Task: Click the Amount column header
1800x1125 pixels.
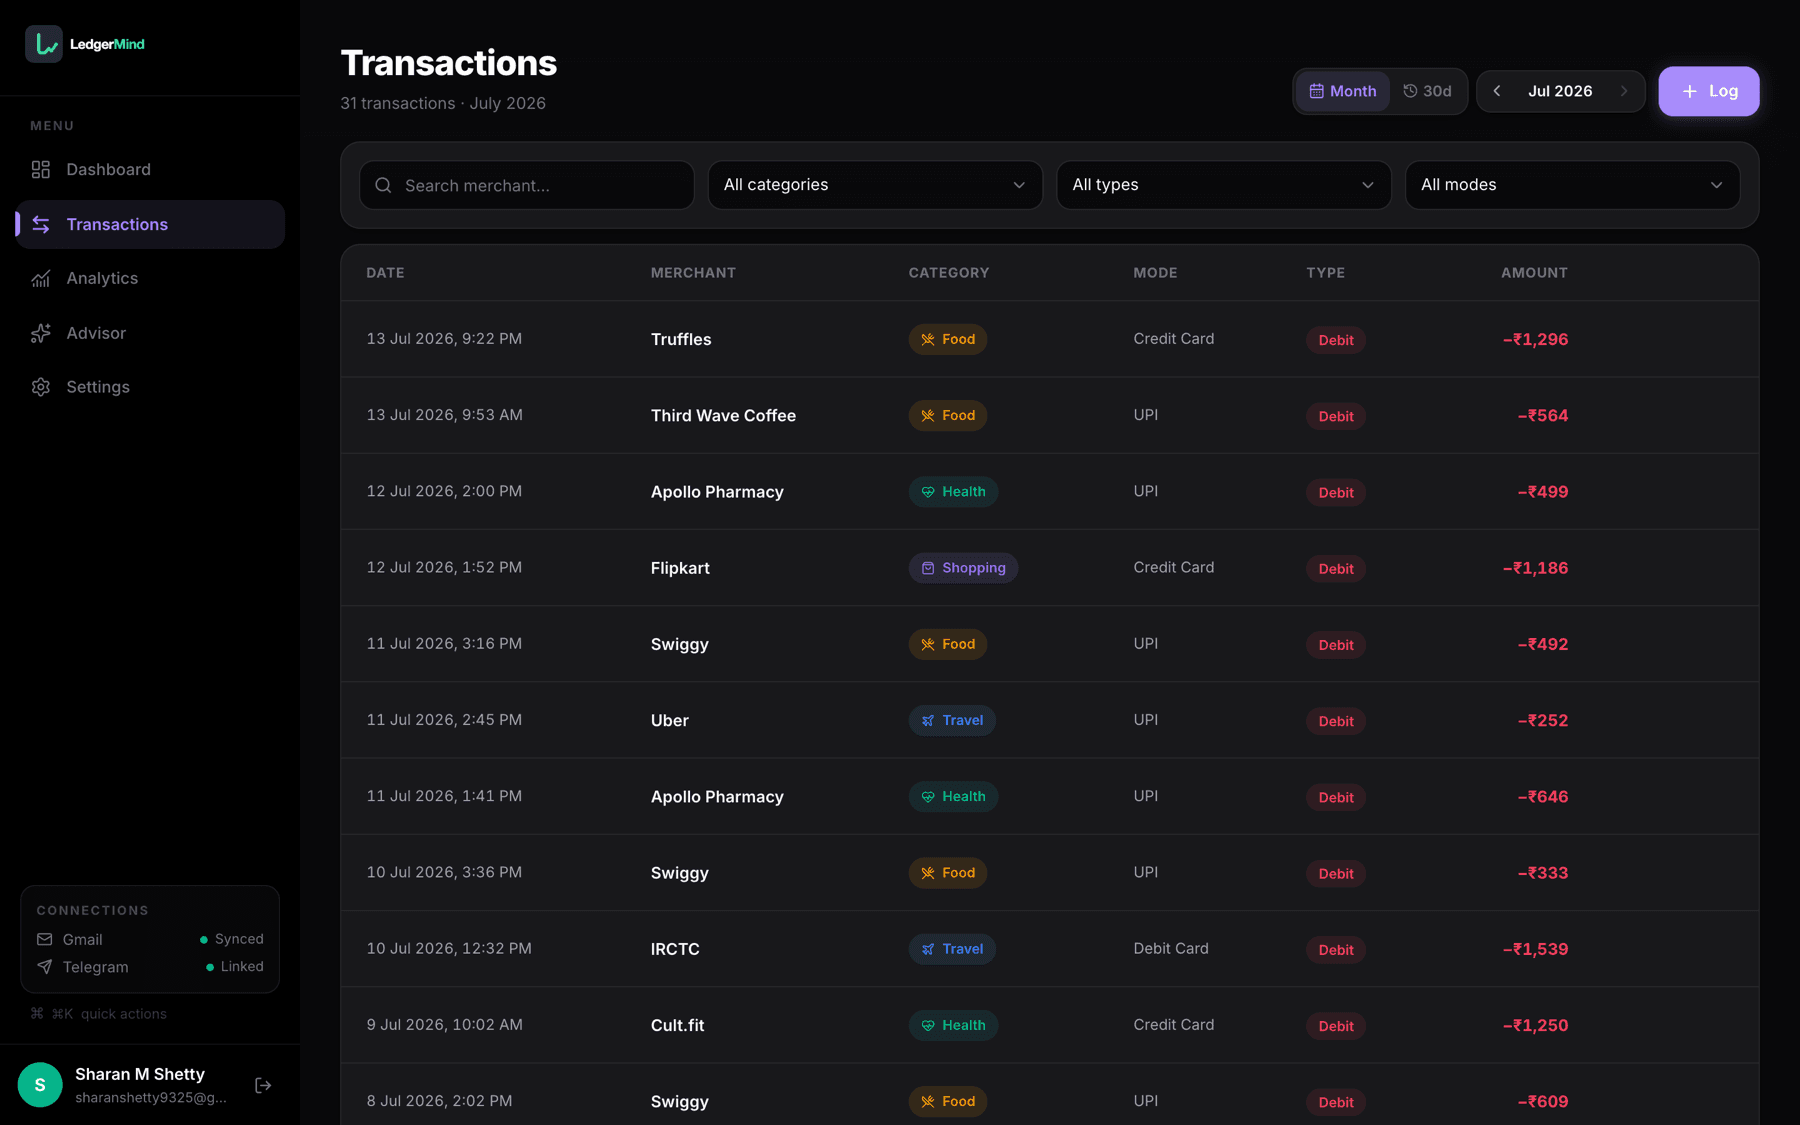Action: pos(1534,273)
